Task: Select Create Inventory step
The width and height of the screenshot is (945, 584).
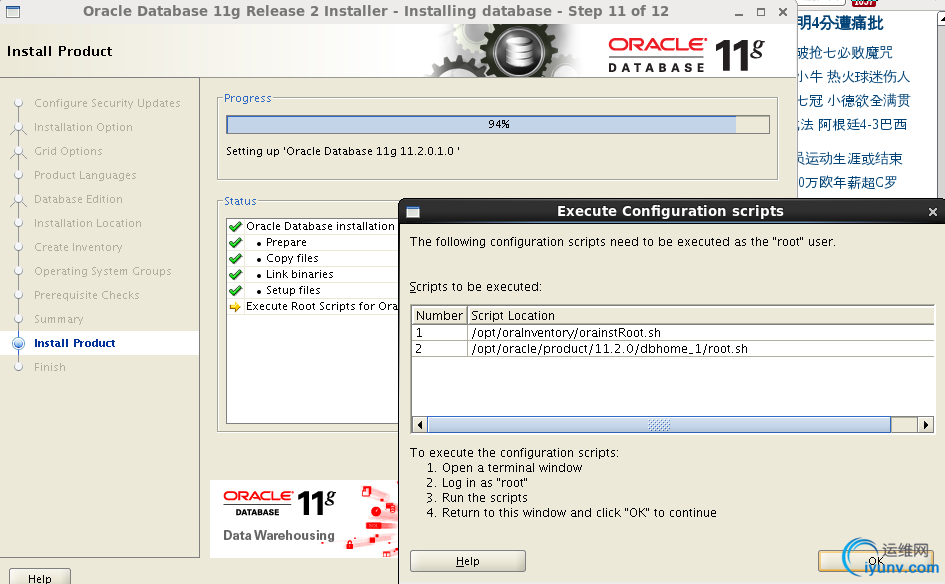Action: 78,247
